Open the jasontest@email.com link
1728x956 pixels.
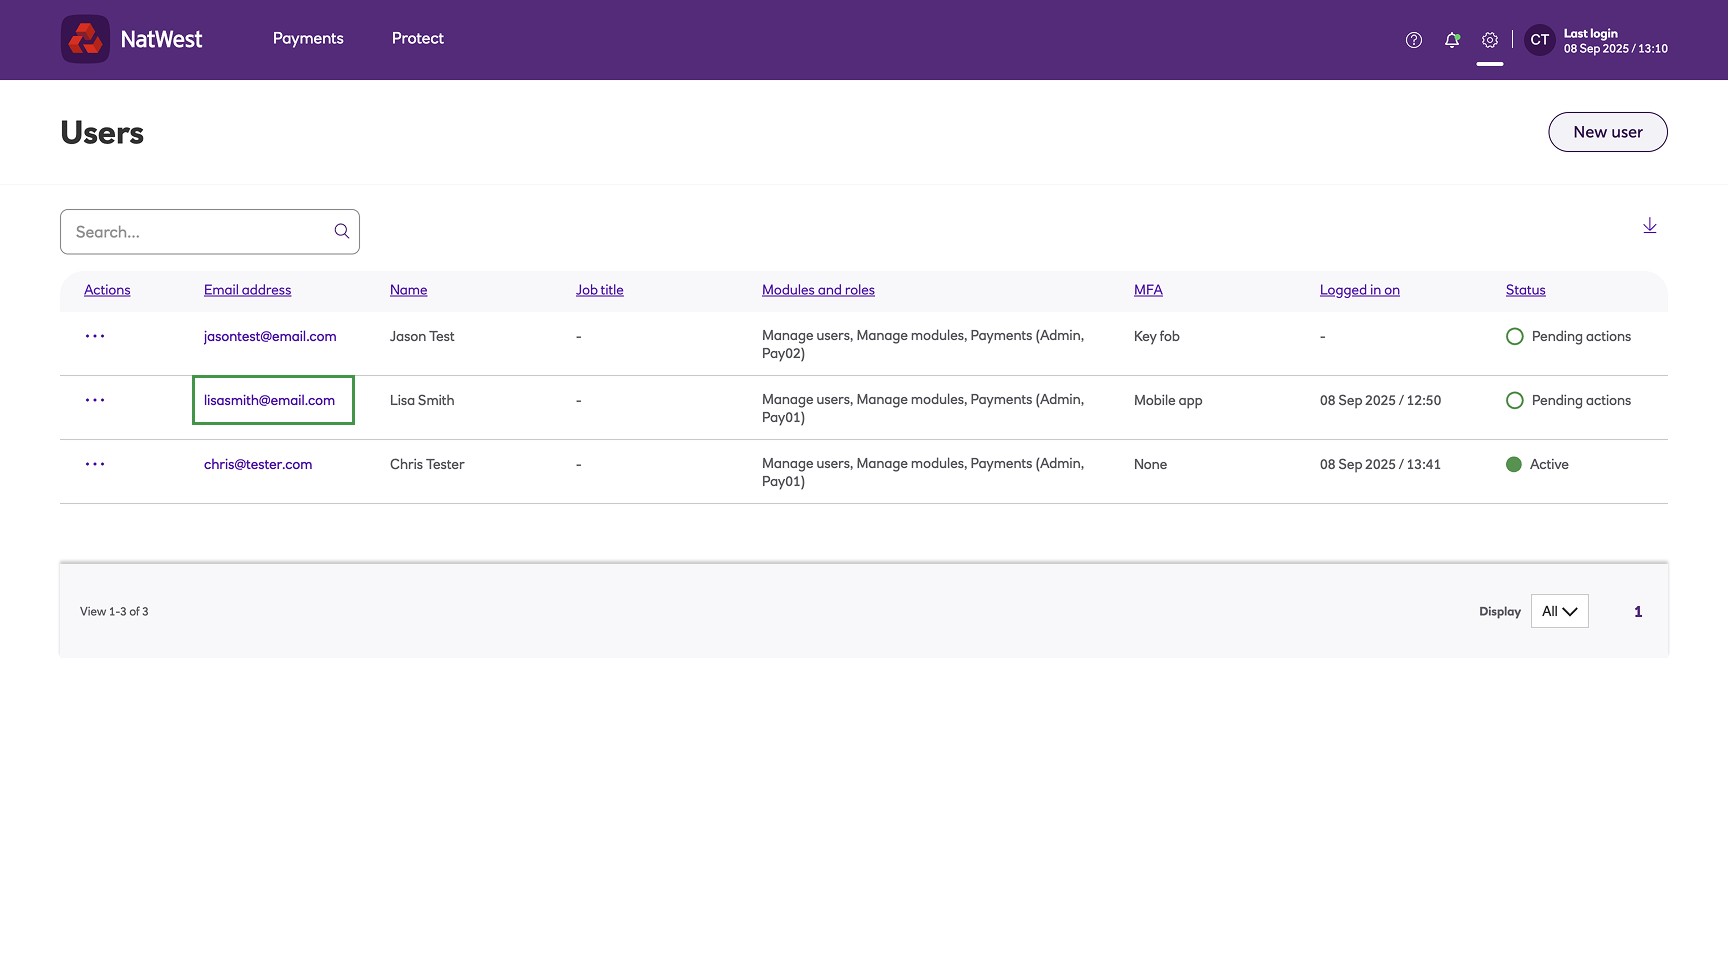270,336
